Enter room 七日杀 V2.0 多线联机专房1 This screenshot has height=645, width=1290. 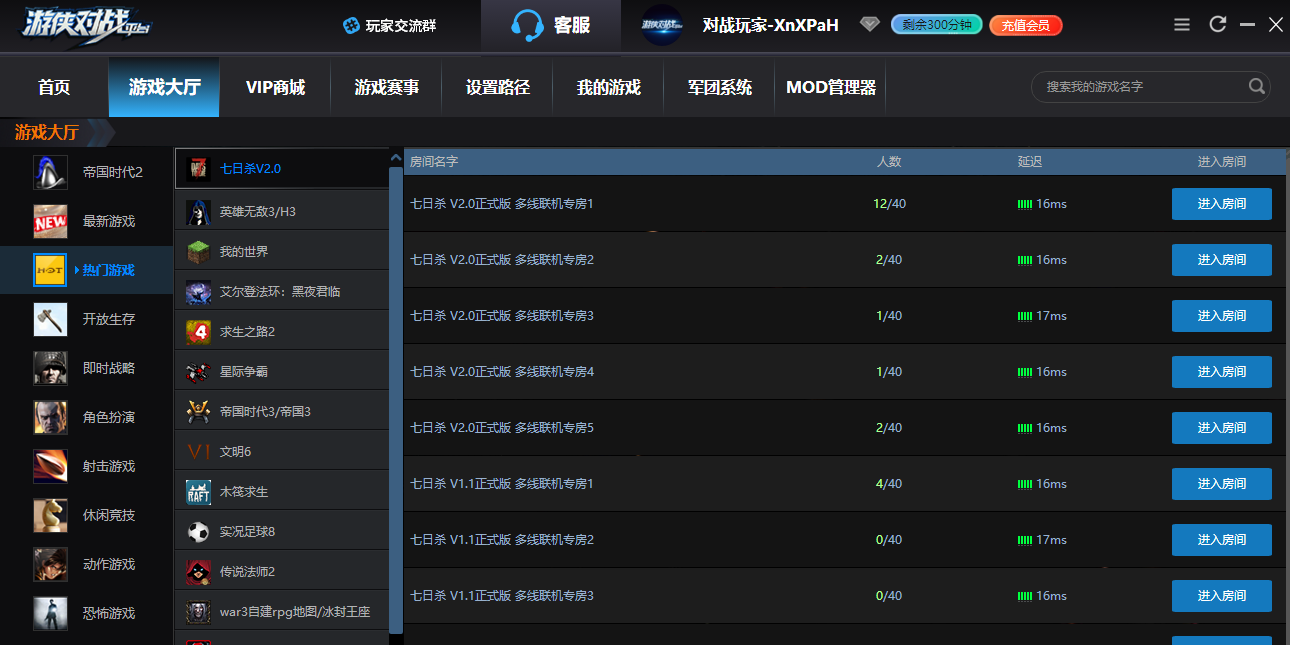point(1222,204)
